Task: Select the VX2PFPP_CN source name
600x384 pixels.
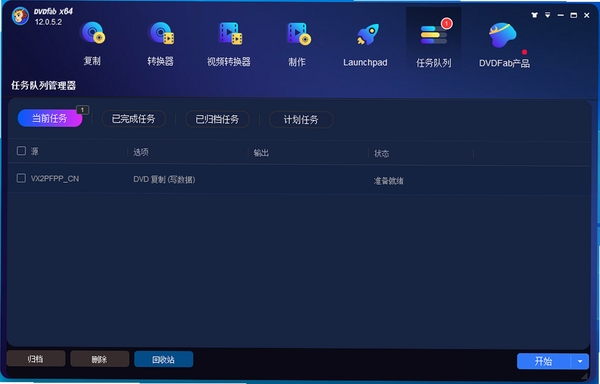Action: point(55,179)
